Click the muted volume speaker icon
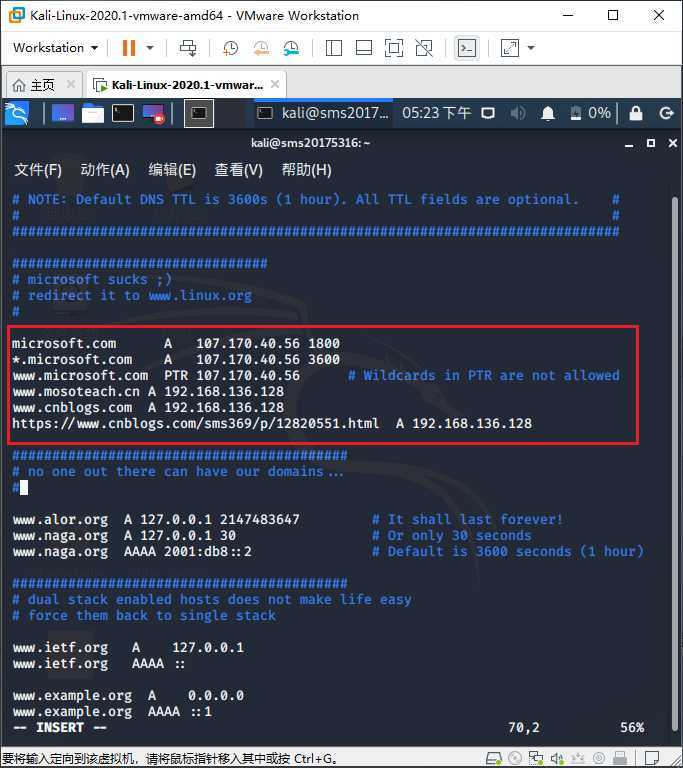 [517, 114]
